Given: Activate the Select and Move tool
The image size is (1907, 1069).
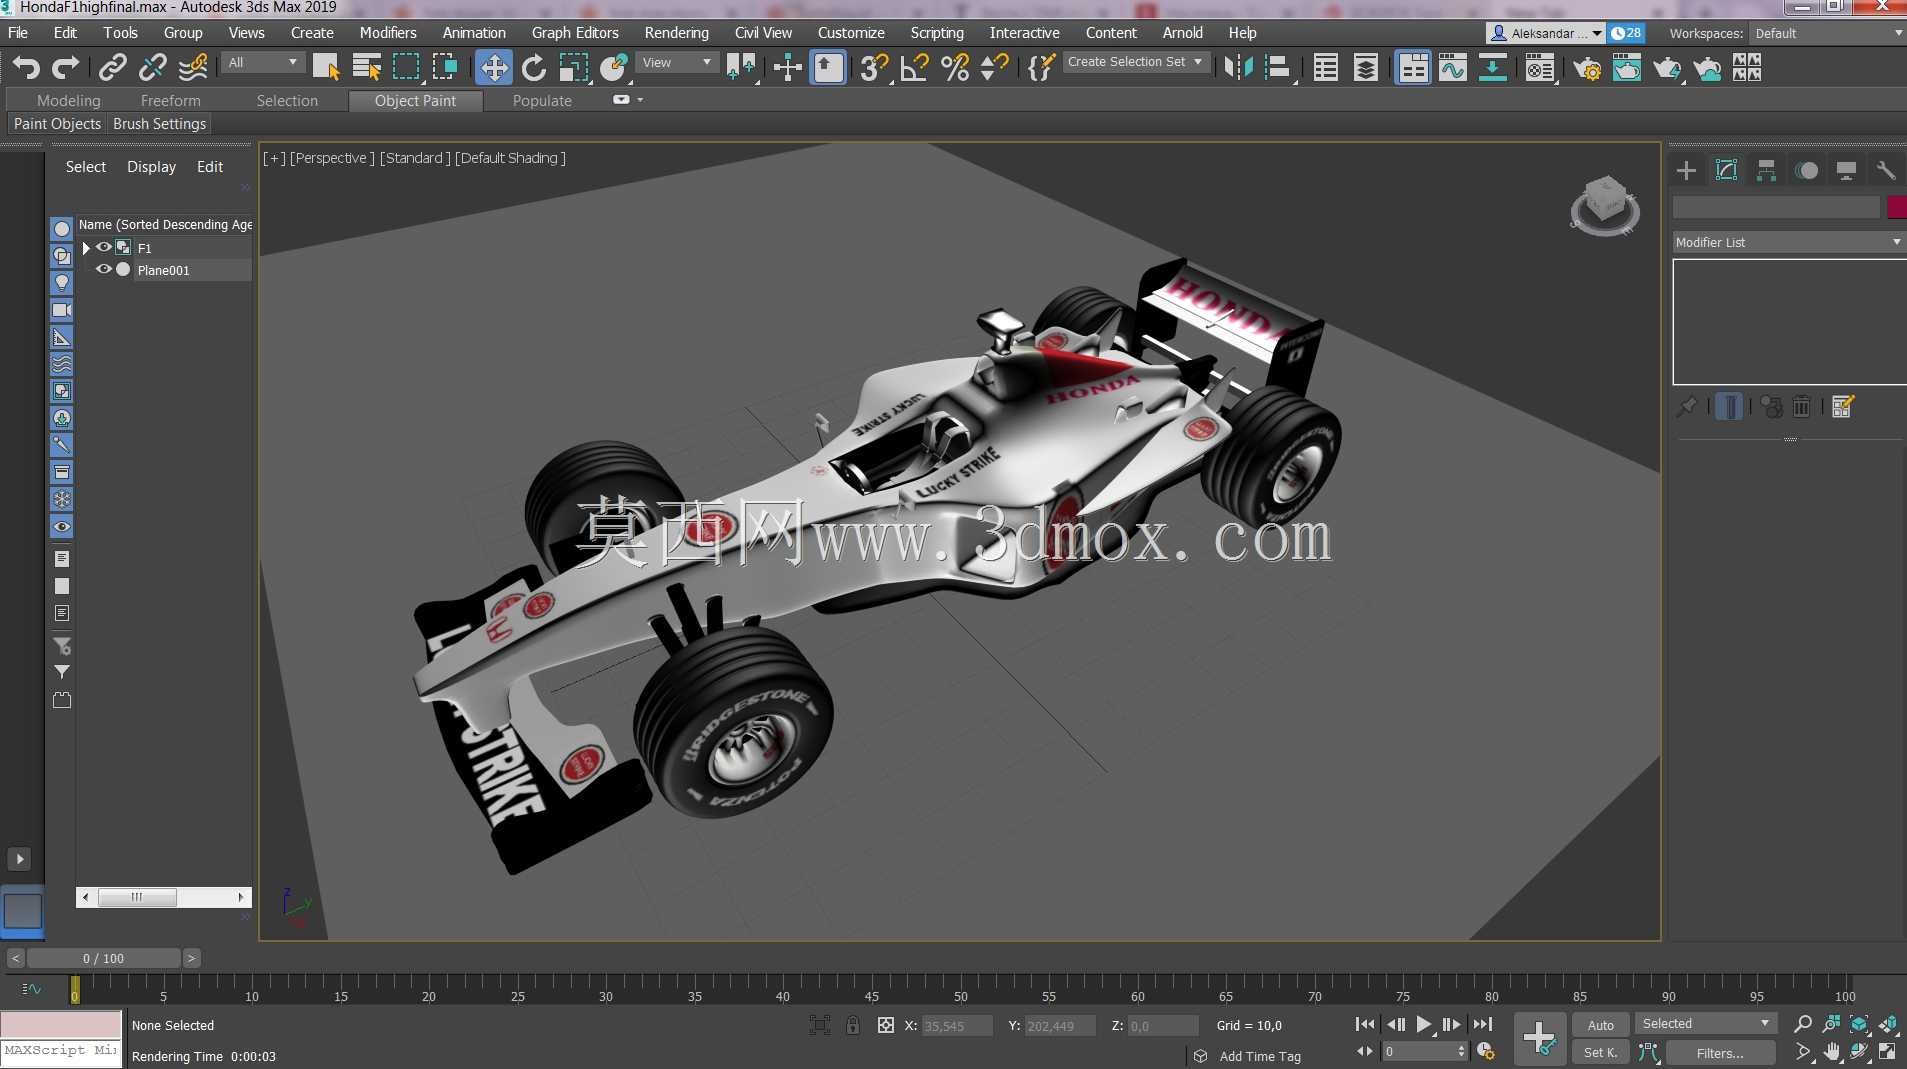Looking at the screenshot, I should pos(494,67).
